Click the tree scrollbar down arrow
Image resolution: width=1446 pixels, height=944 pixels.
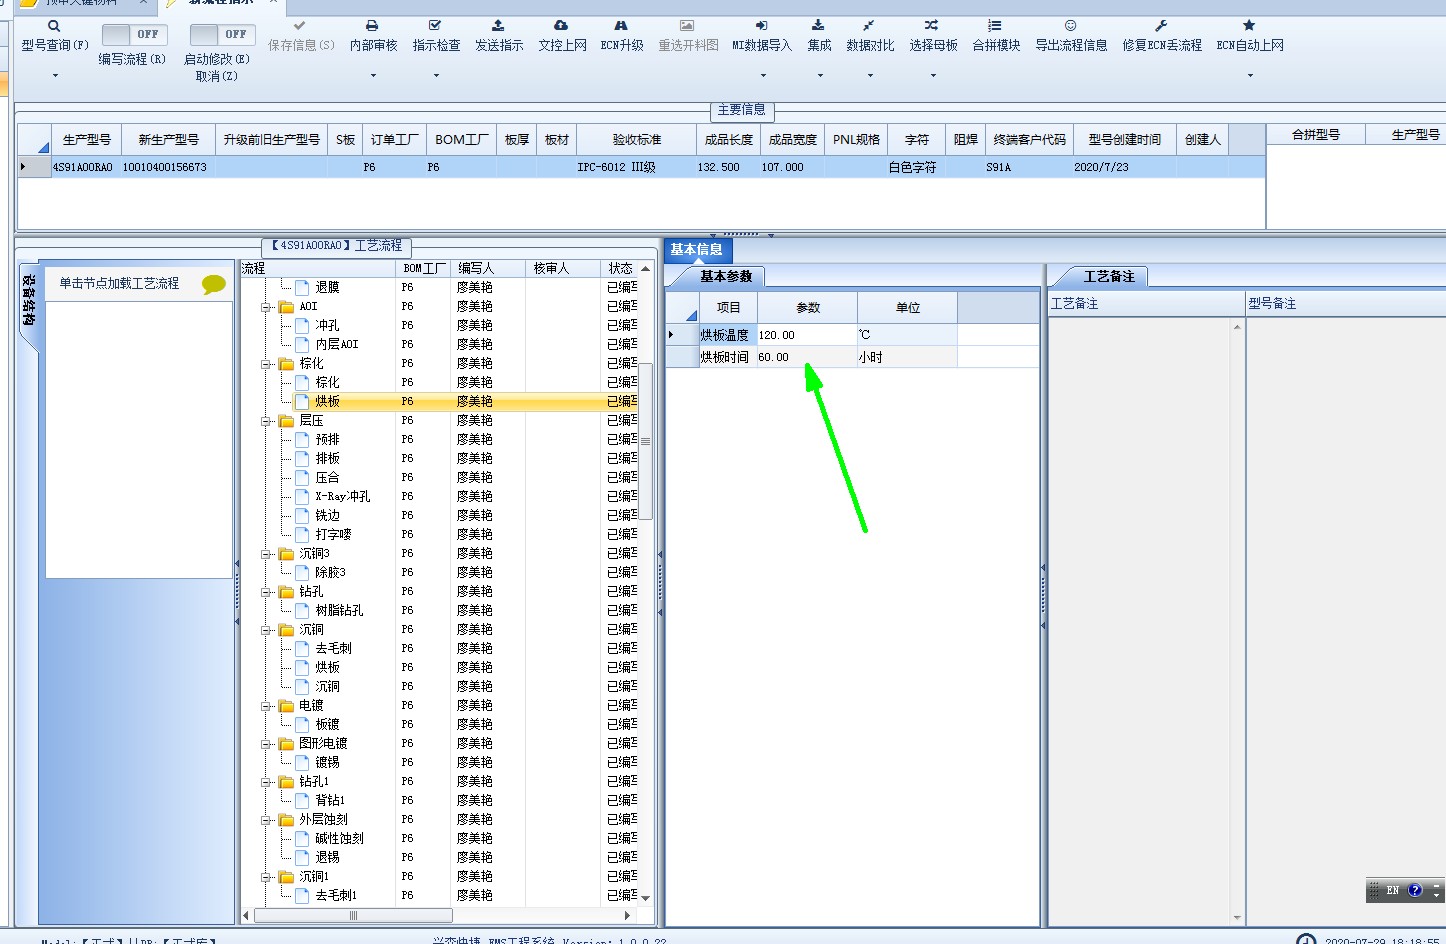pyautogui.click(x=646, y=898)
